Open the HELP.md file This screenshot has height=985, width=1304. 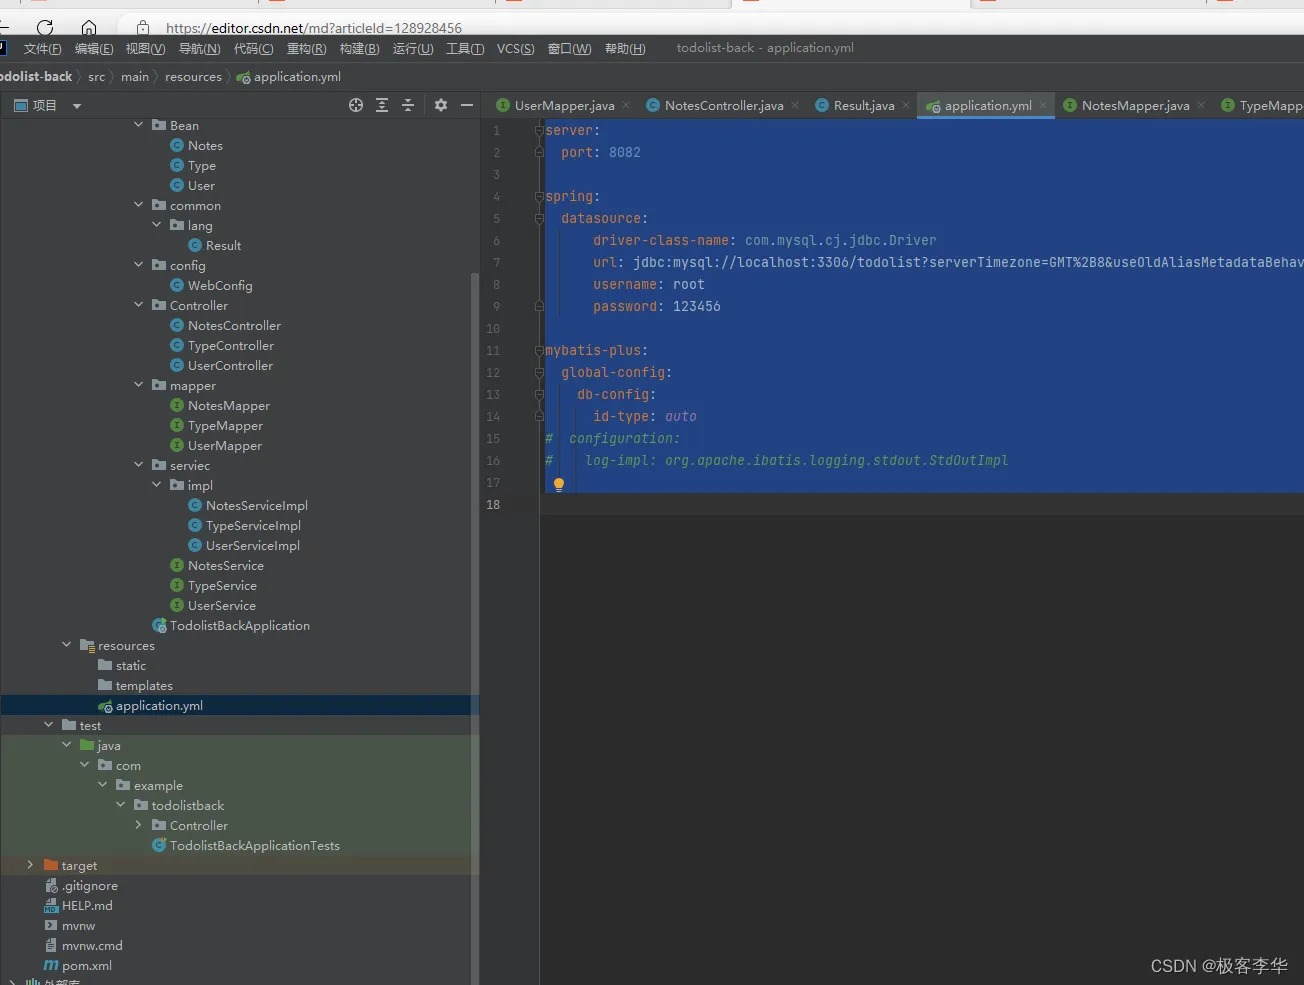tap(87, 906)
